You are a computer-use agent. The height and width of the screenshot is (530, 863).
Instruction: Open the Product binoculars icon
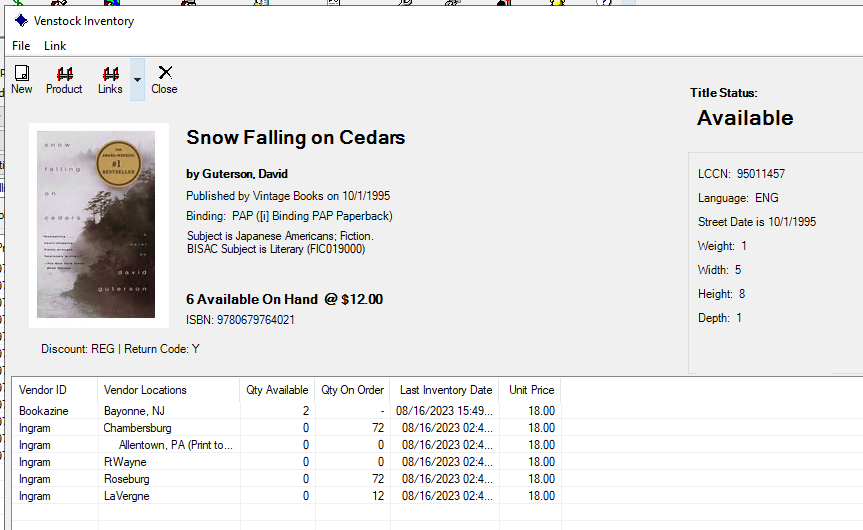click(x=64, y=74)
